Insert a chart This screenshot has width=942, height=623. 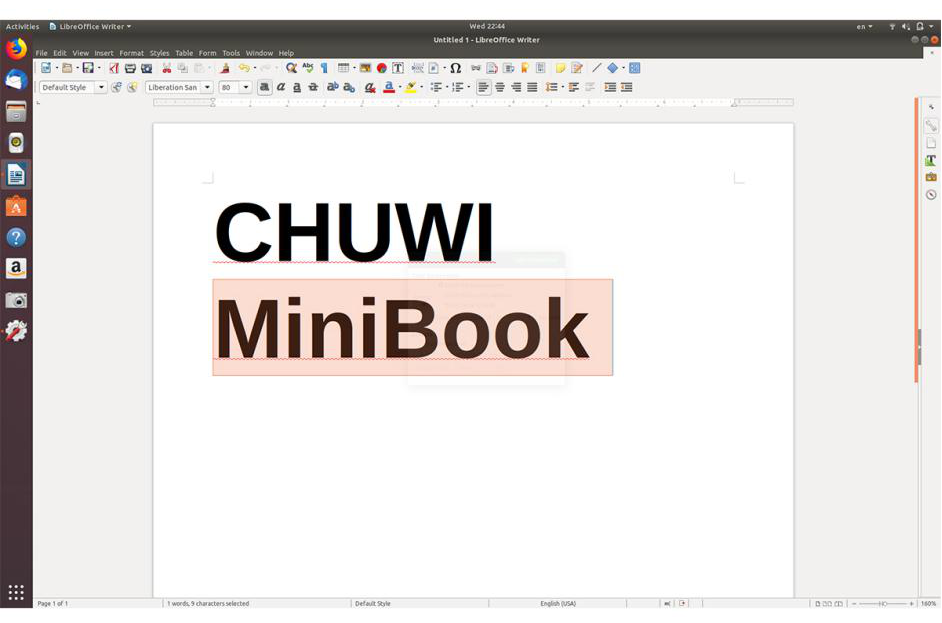point(381,68)
